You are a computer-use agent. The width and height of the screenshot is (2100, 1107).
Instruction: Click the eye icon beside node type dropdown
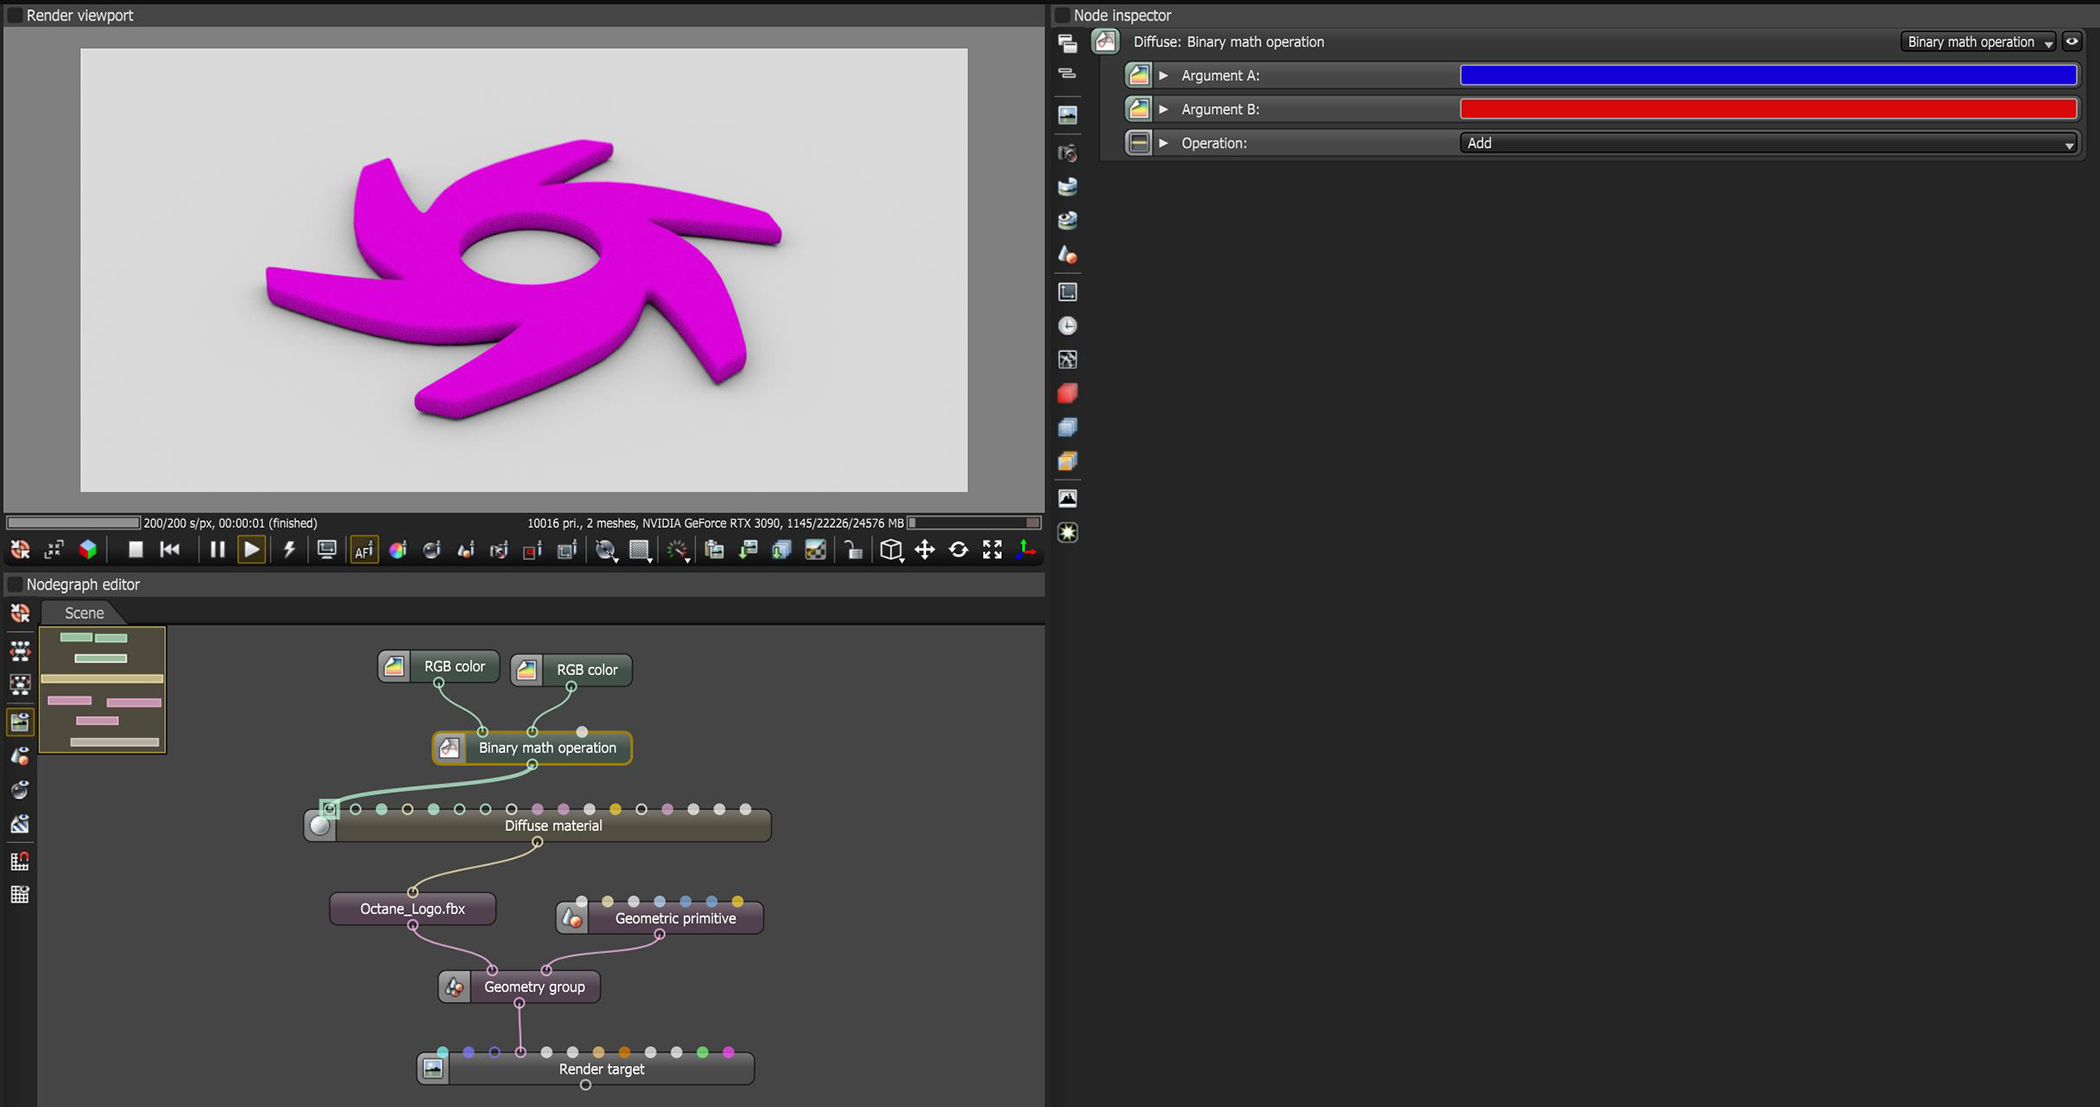pos(2072,42)
